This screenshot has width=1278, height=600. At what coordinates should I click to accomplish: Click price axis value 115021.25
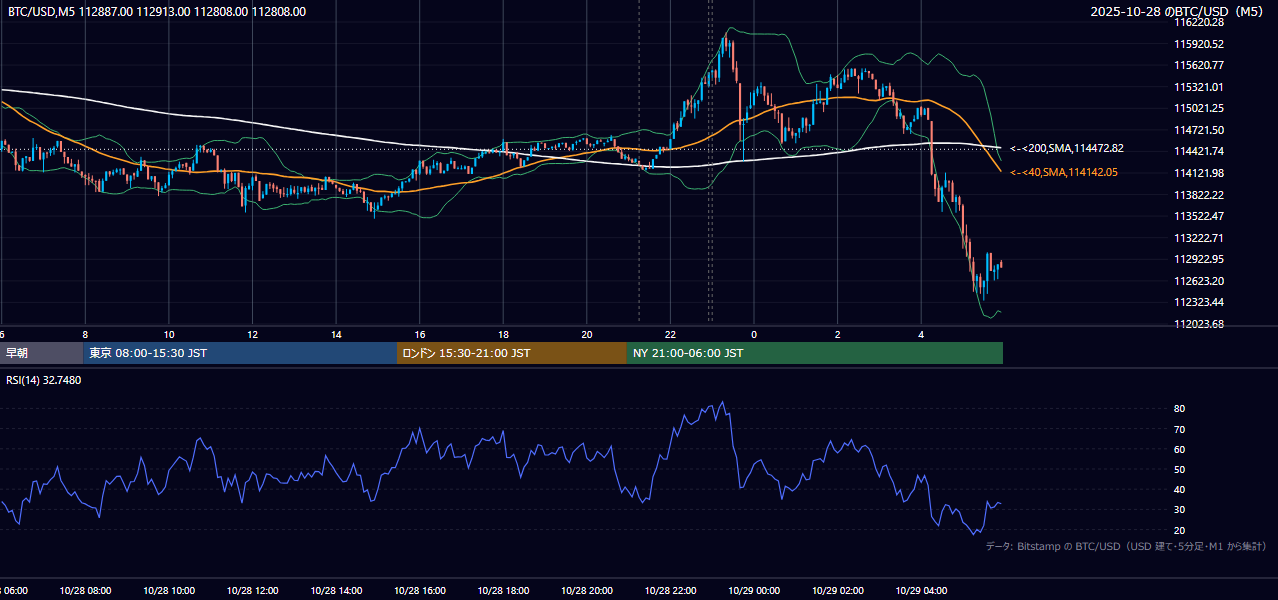click(x=1199, y=108)
